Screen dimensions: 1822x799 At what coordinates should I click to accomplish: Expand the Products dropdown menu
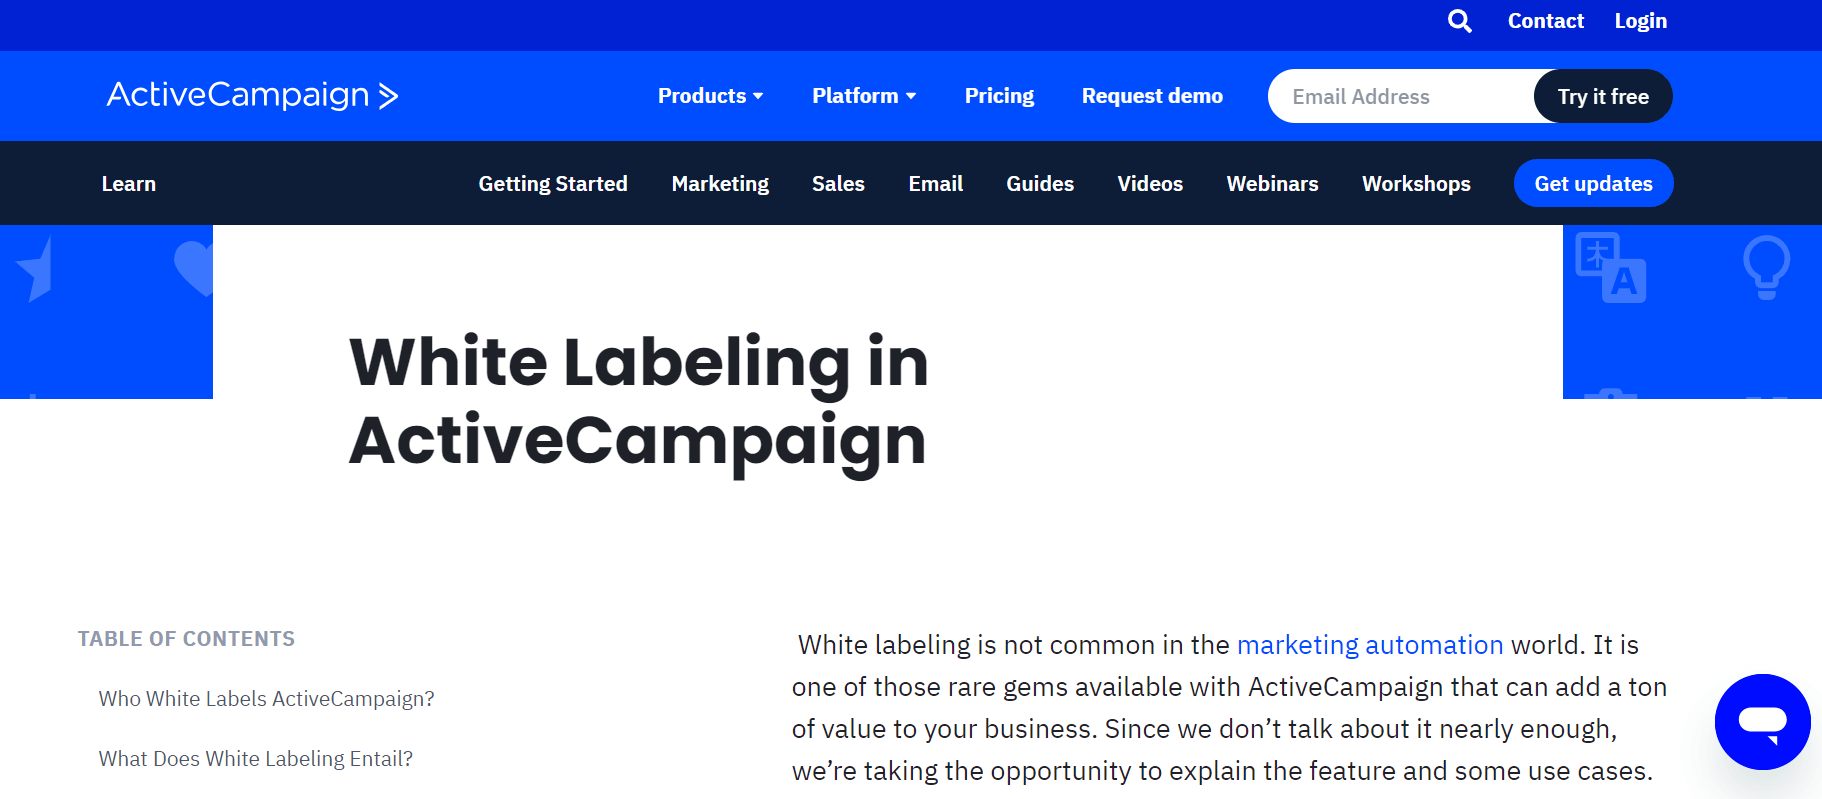[710, 96]
